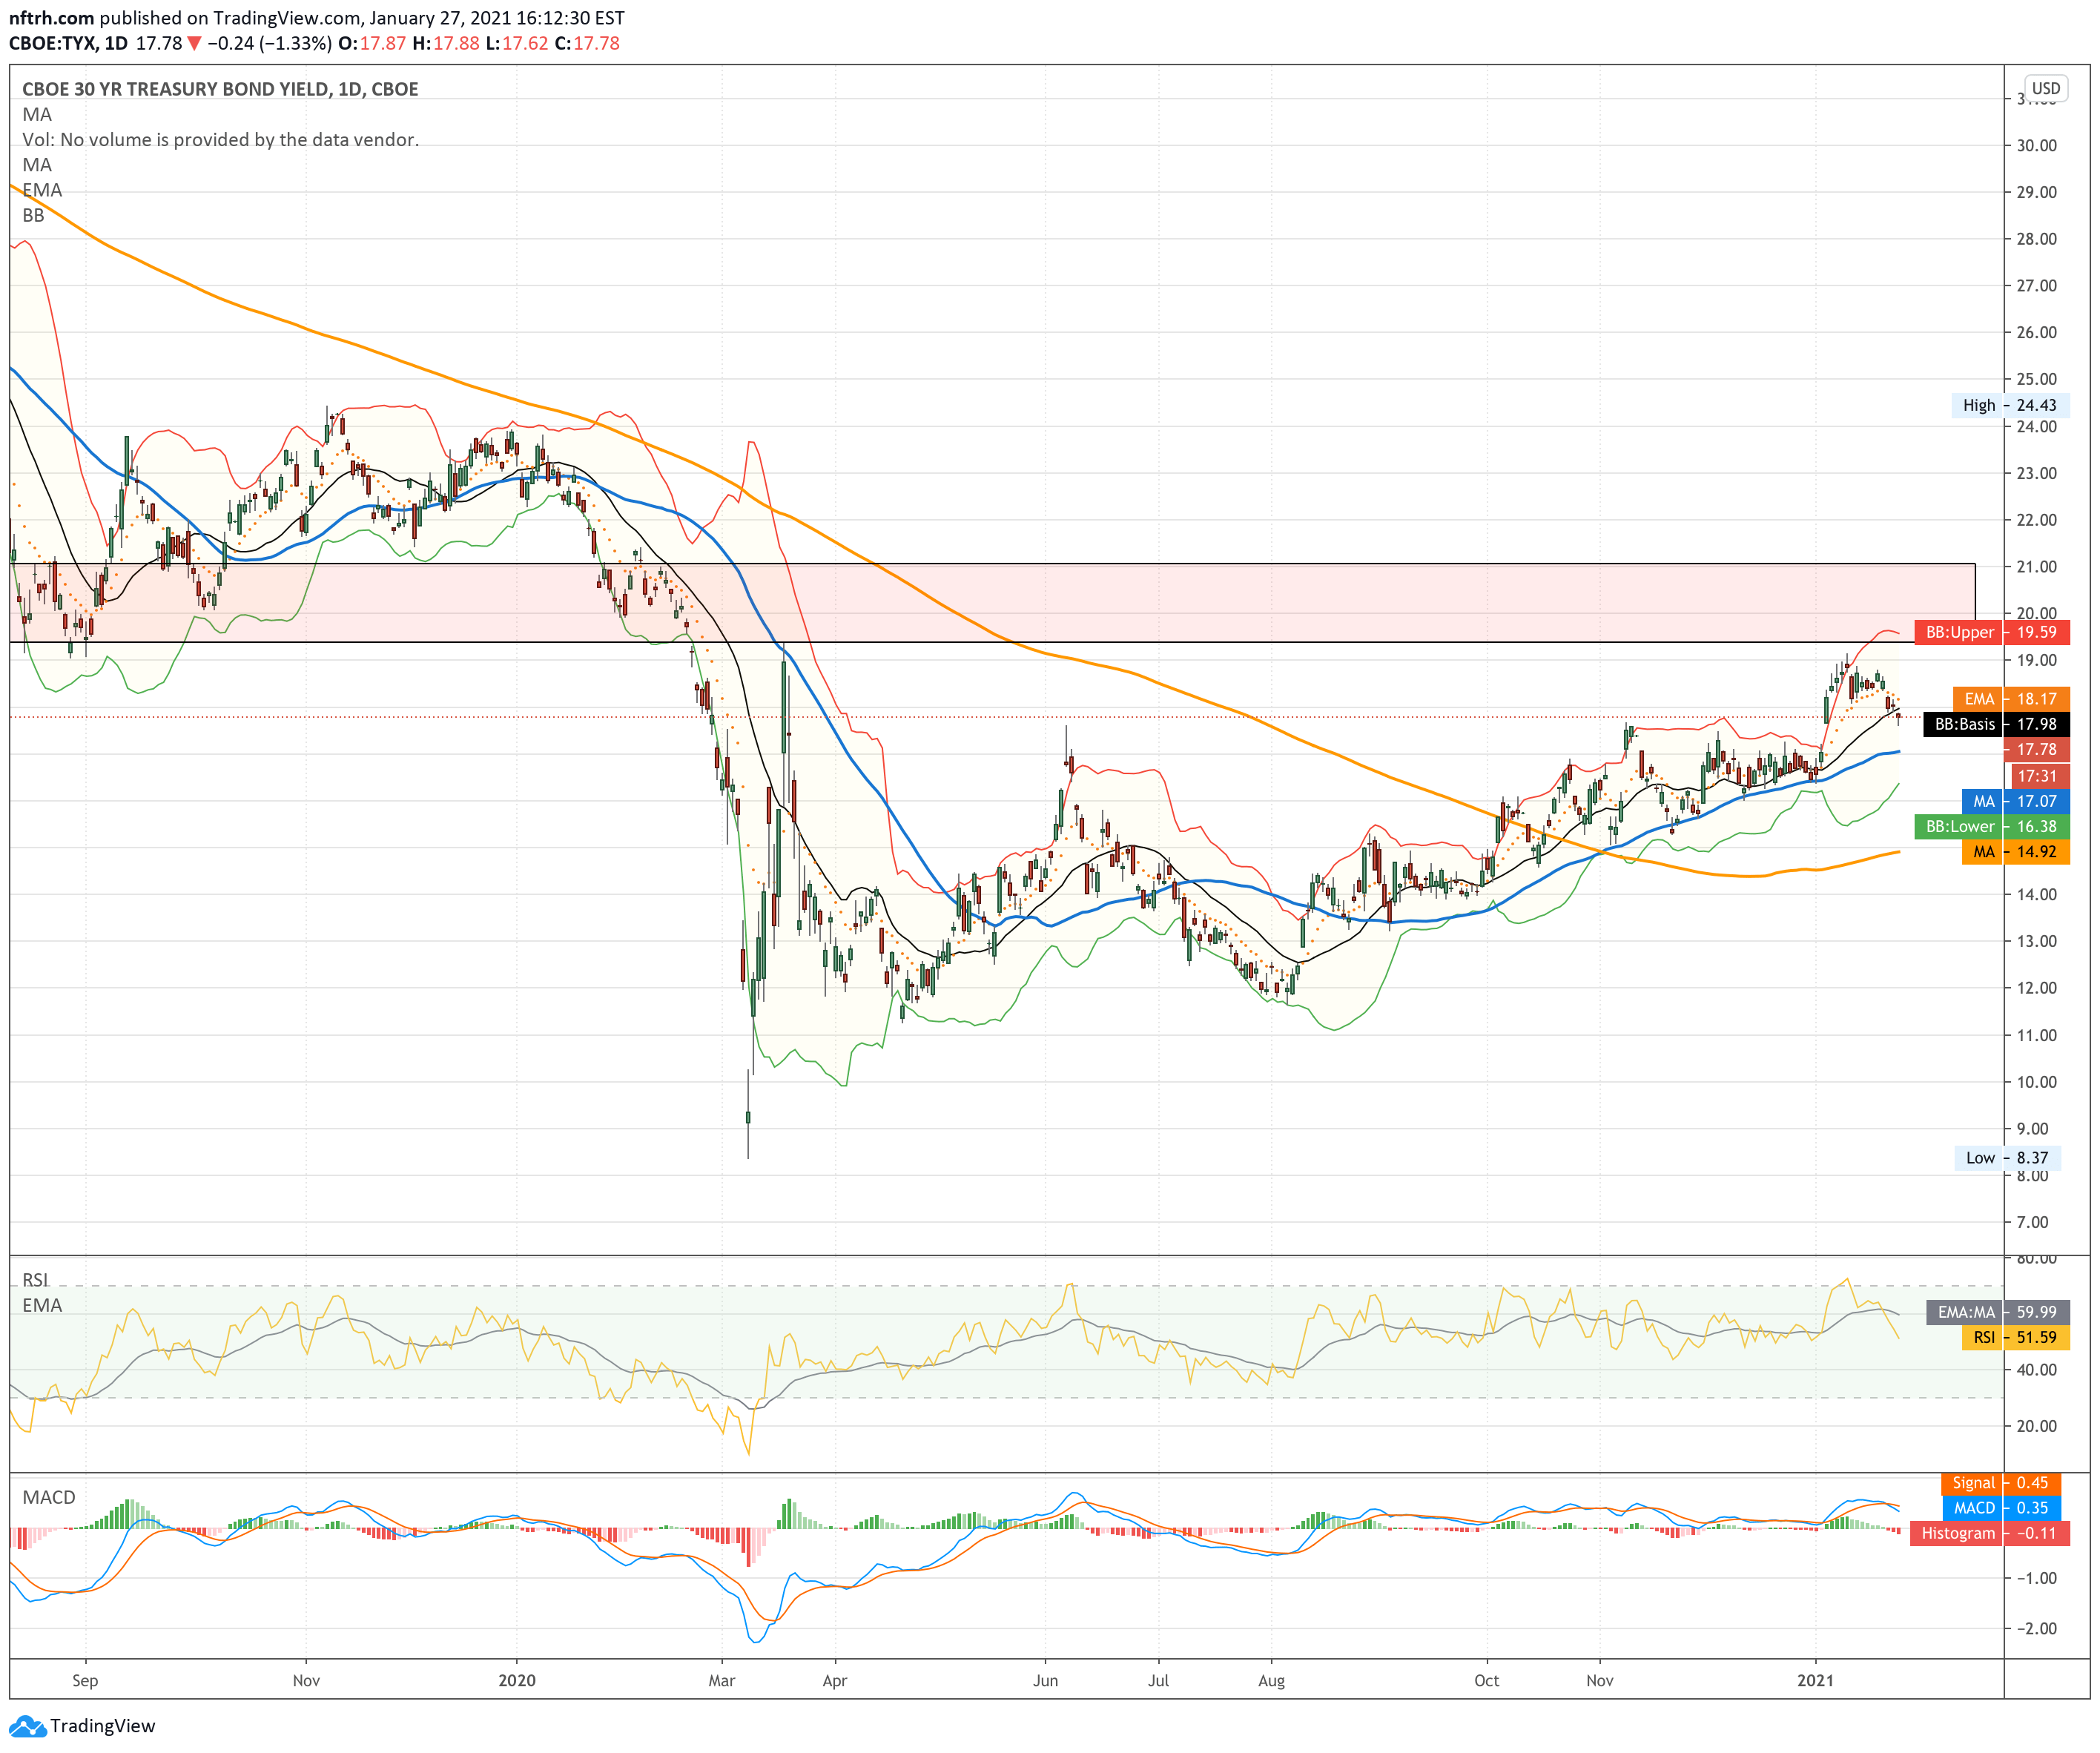Select the BB:Basis 17.98 label
The height and width of the screenshot is (1753, 2100).
[1995, 724]
